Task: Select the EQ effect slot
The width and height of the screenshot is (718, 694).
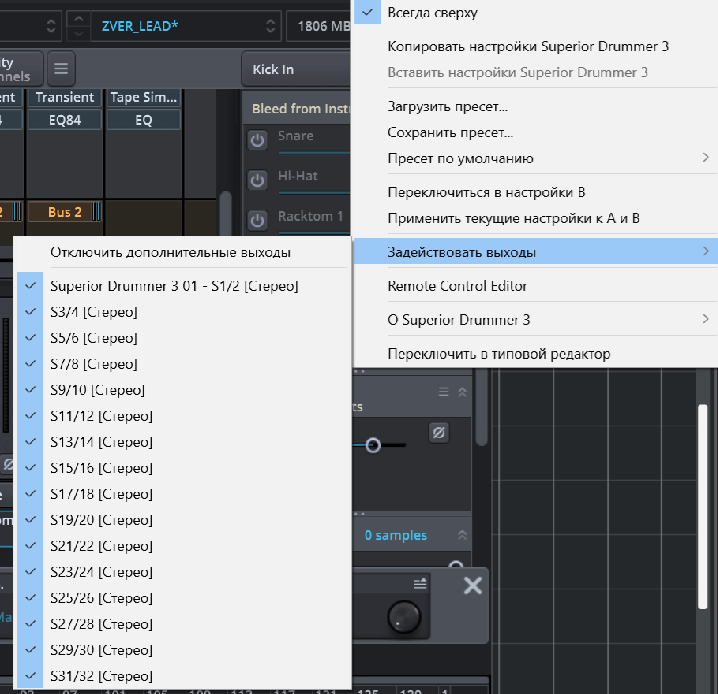Action: [143, 120]
